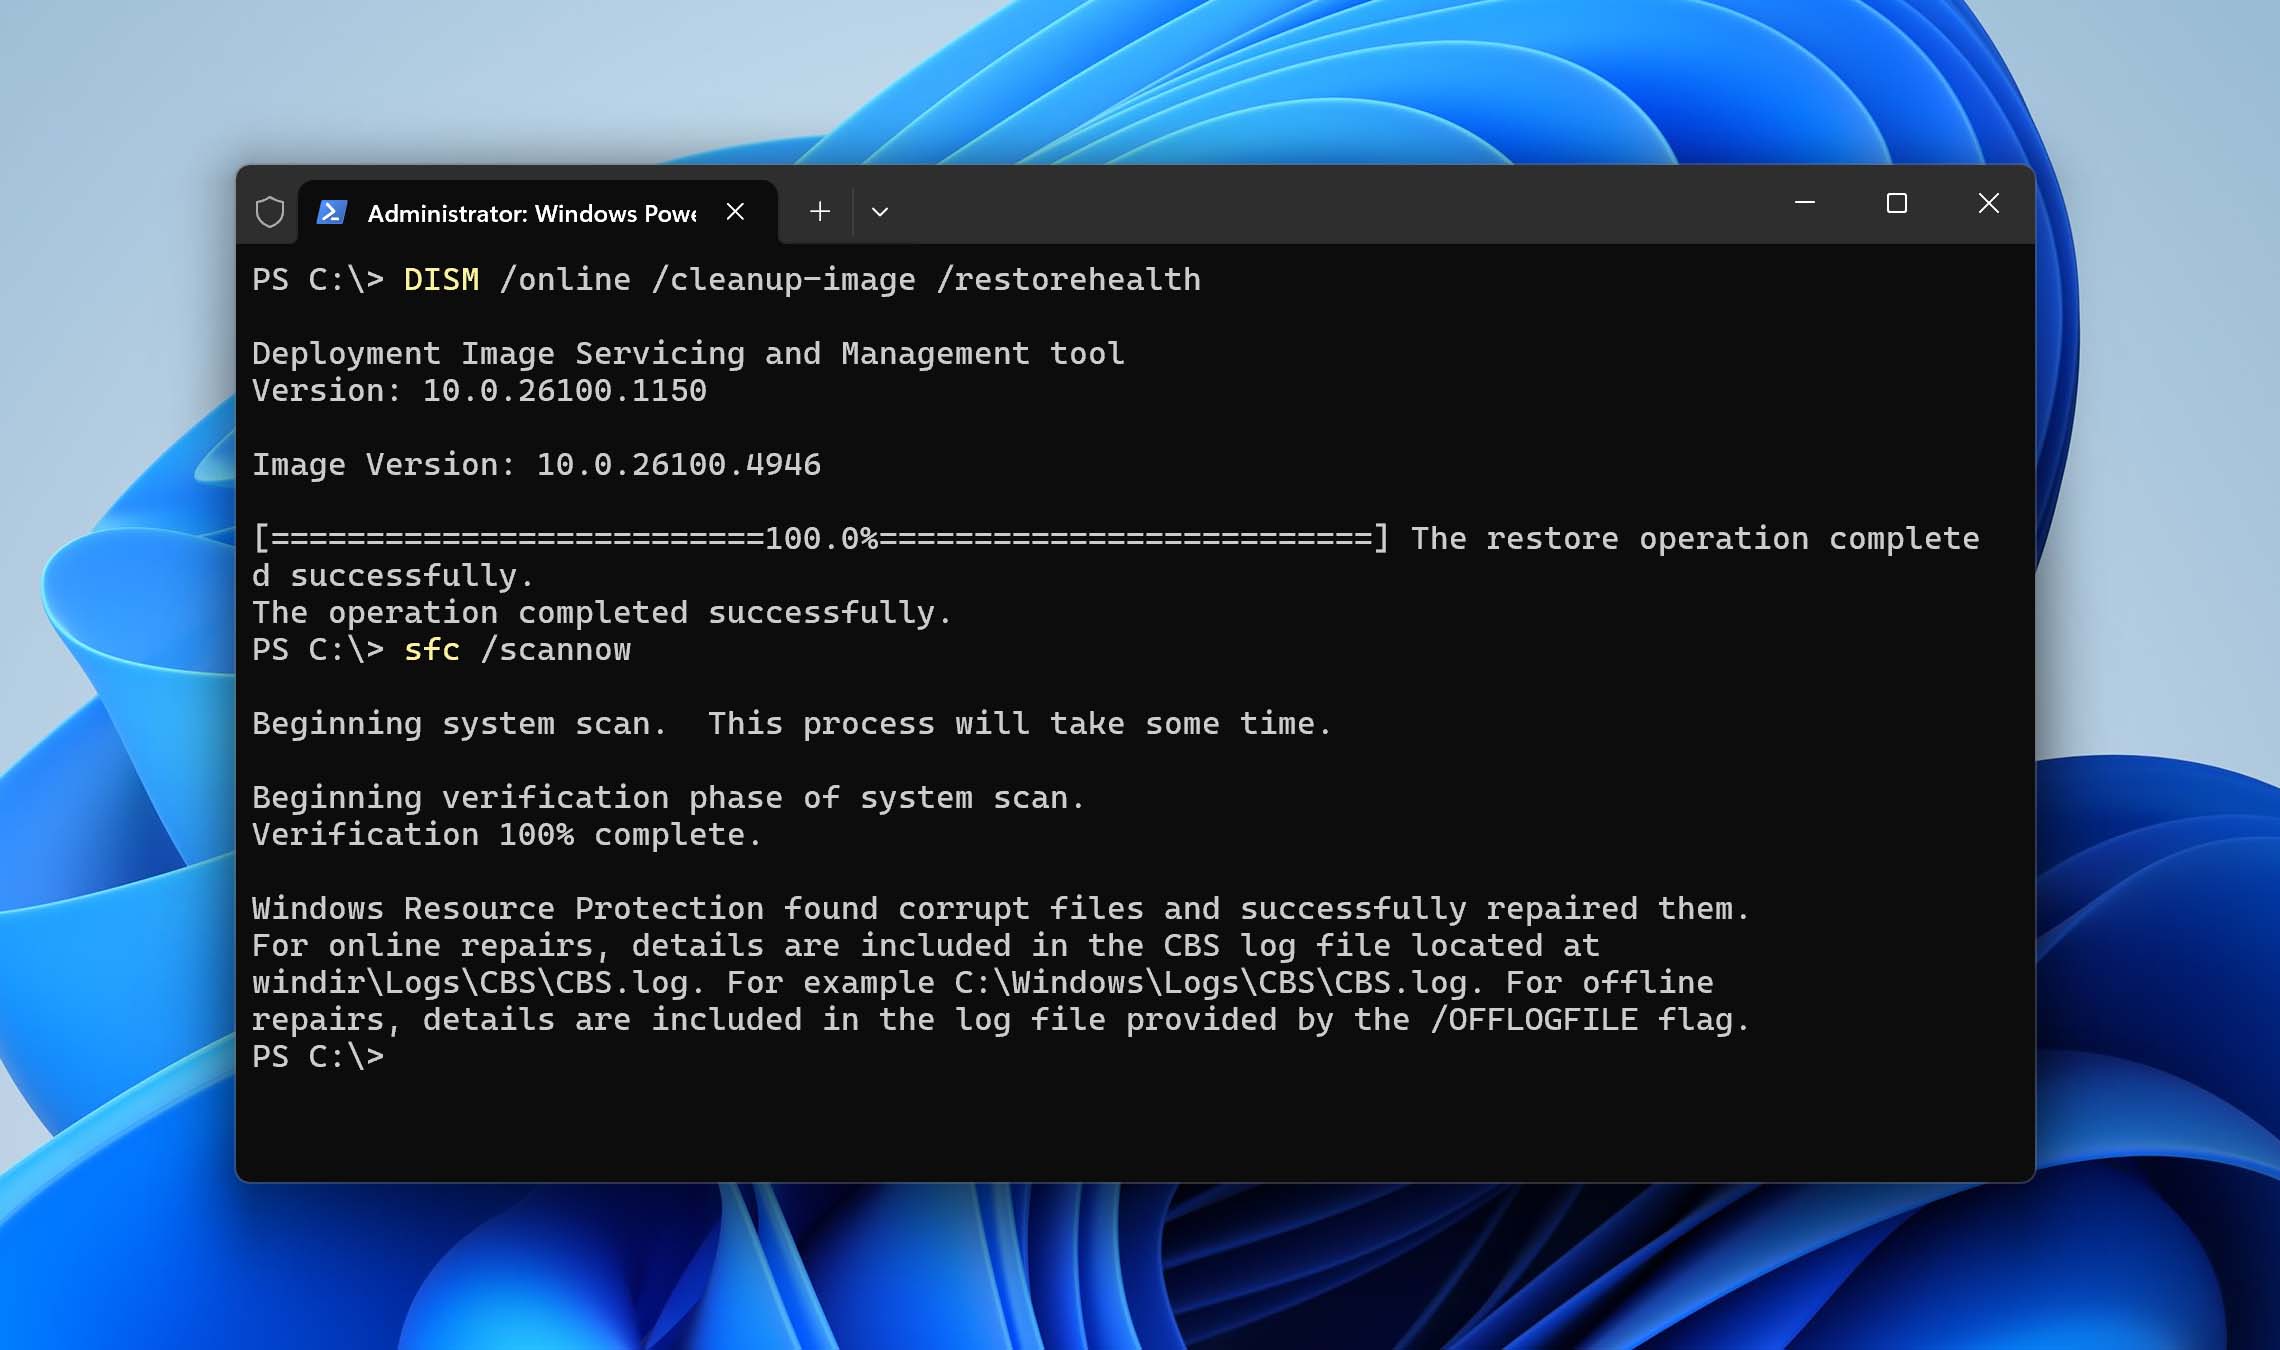This screenshot has height=1350, width=2280.
Task: Click the /restorehealth argument text
Action: coord(1068,280)
